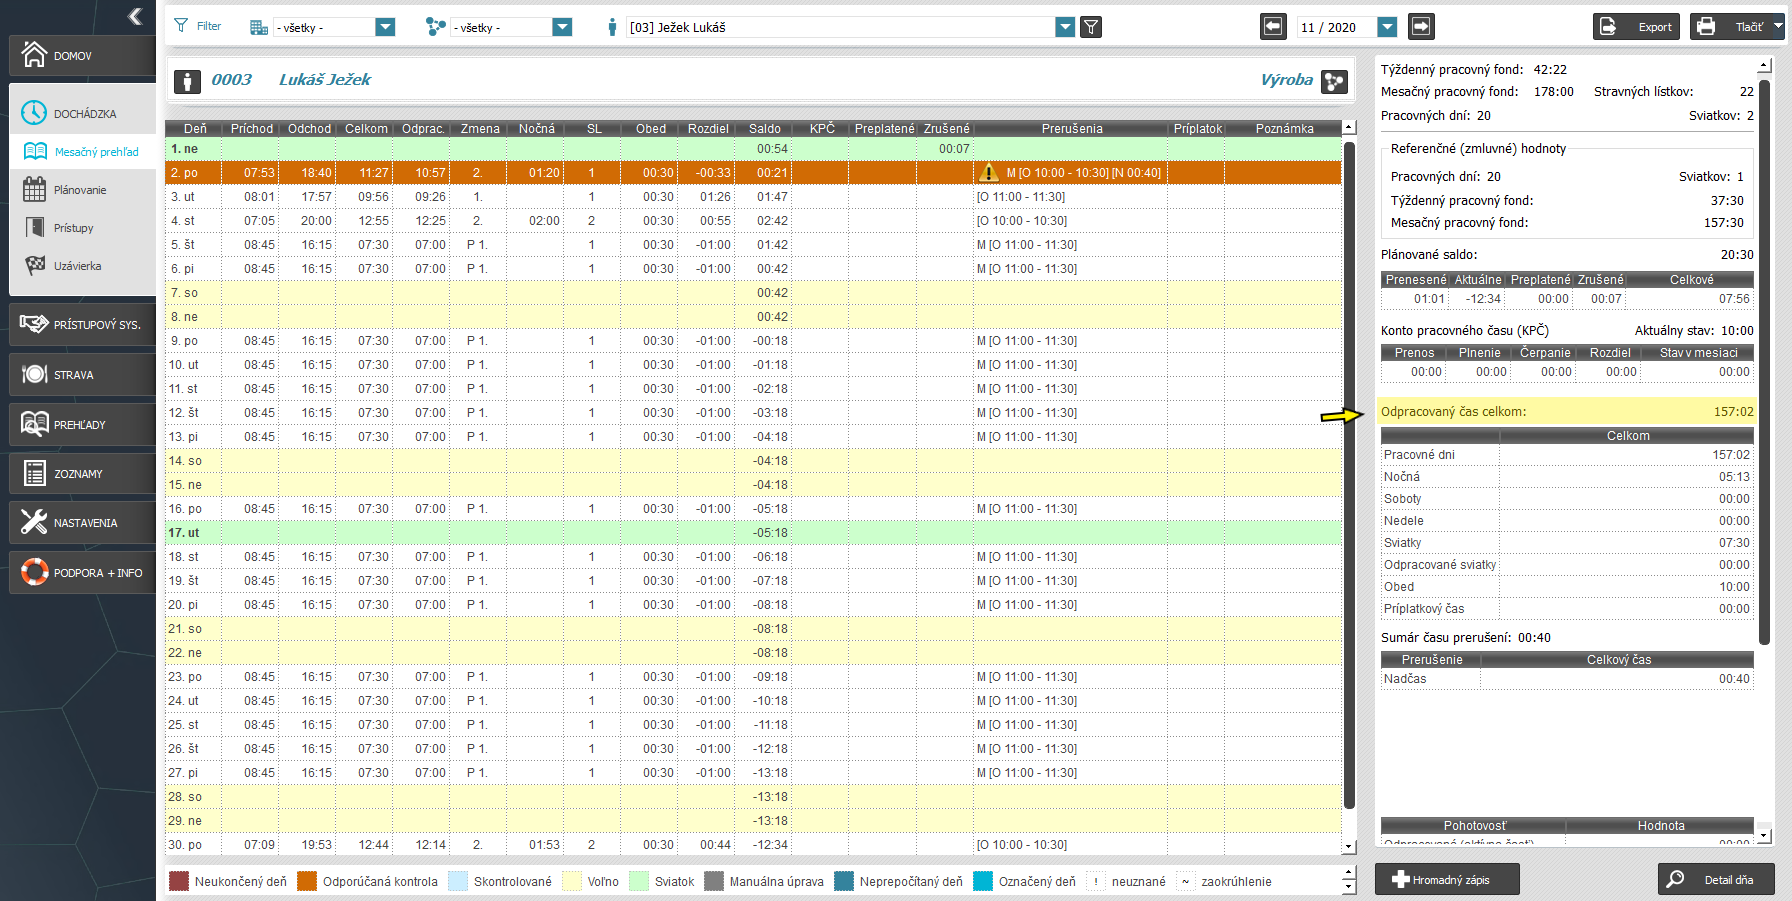This screenshot has height=901, width=1792.
Task: Click Lukáš Ježek employee name
Action: (324, 80)
